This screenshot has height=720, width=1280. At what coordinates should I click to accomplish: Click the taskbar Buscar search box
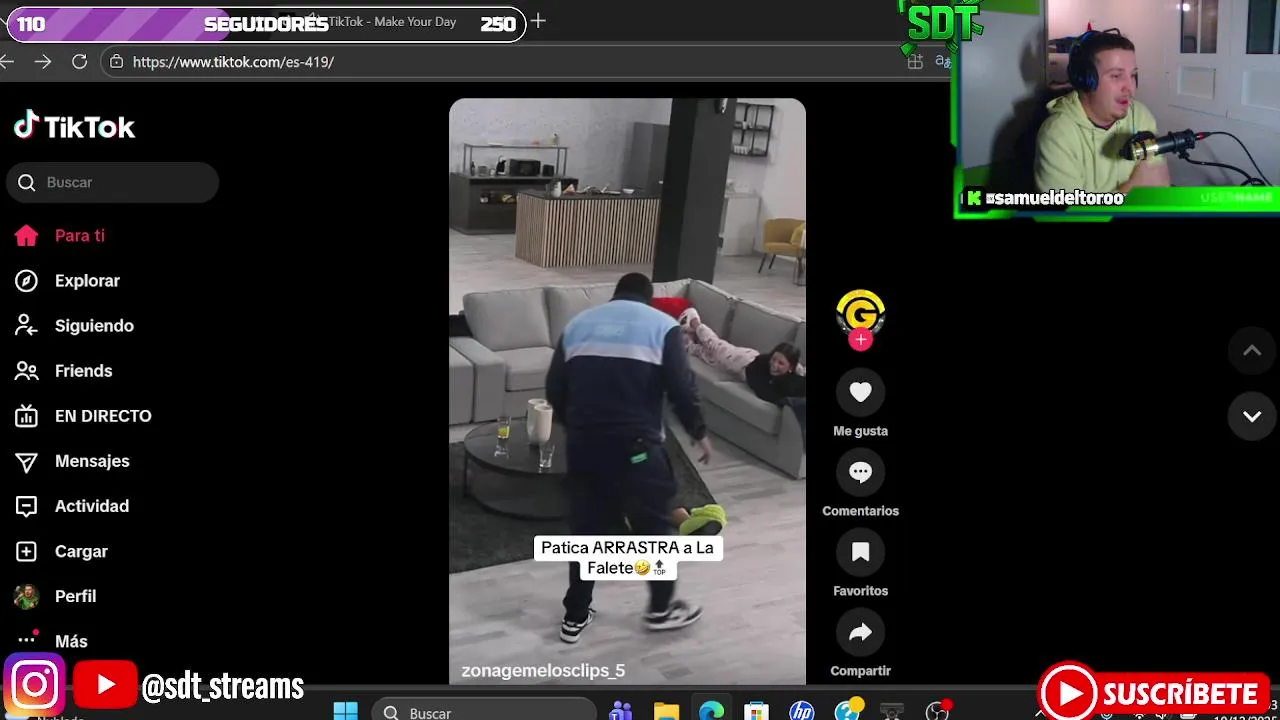click(x=484, y=712)
